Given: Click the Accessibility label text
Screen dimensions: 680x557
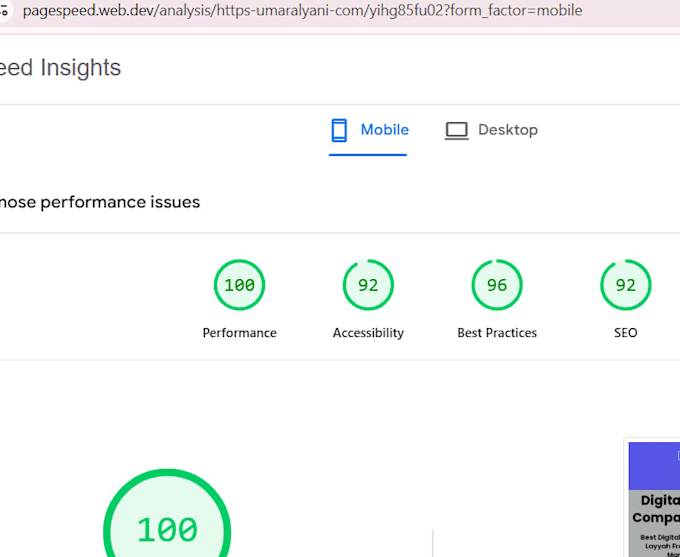Looking at the screenshot, I should pyautogui.click(x=368, y=333).
